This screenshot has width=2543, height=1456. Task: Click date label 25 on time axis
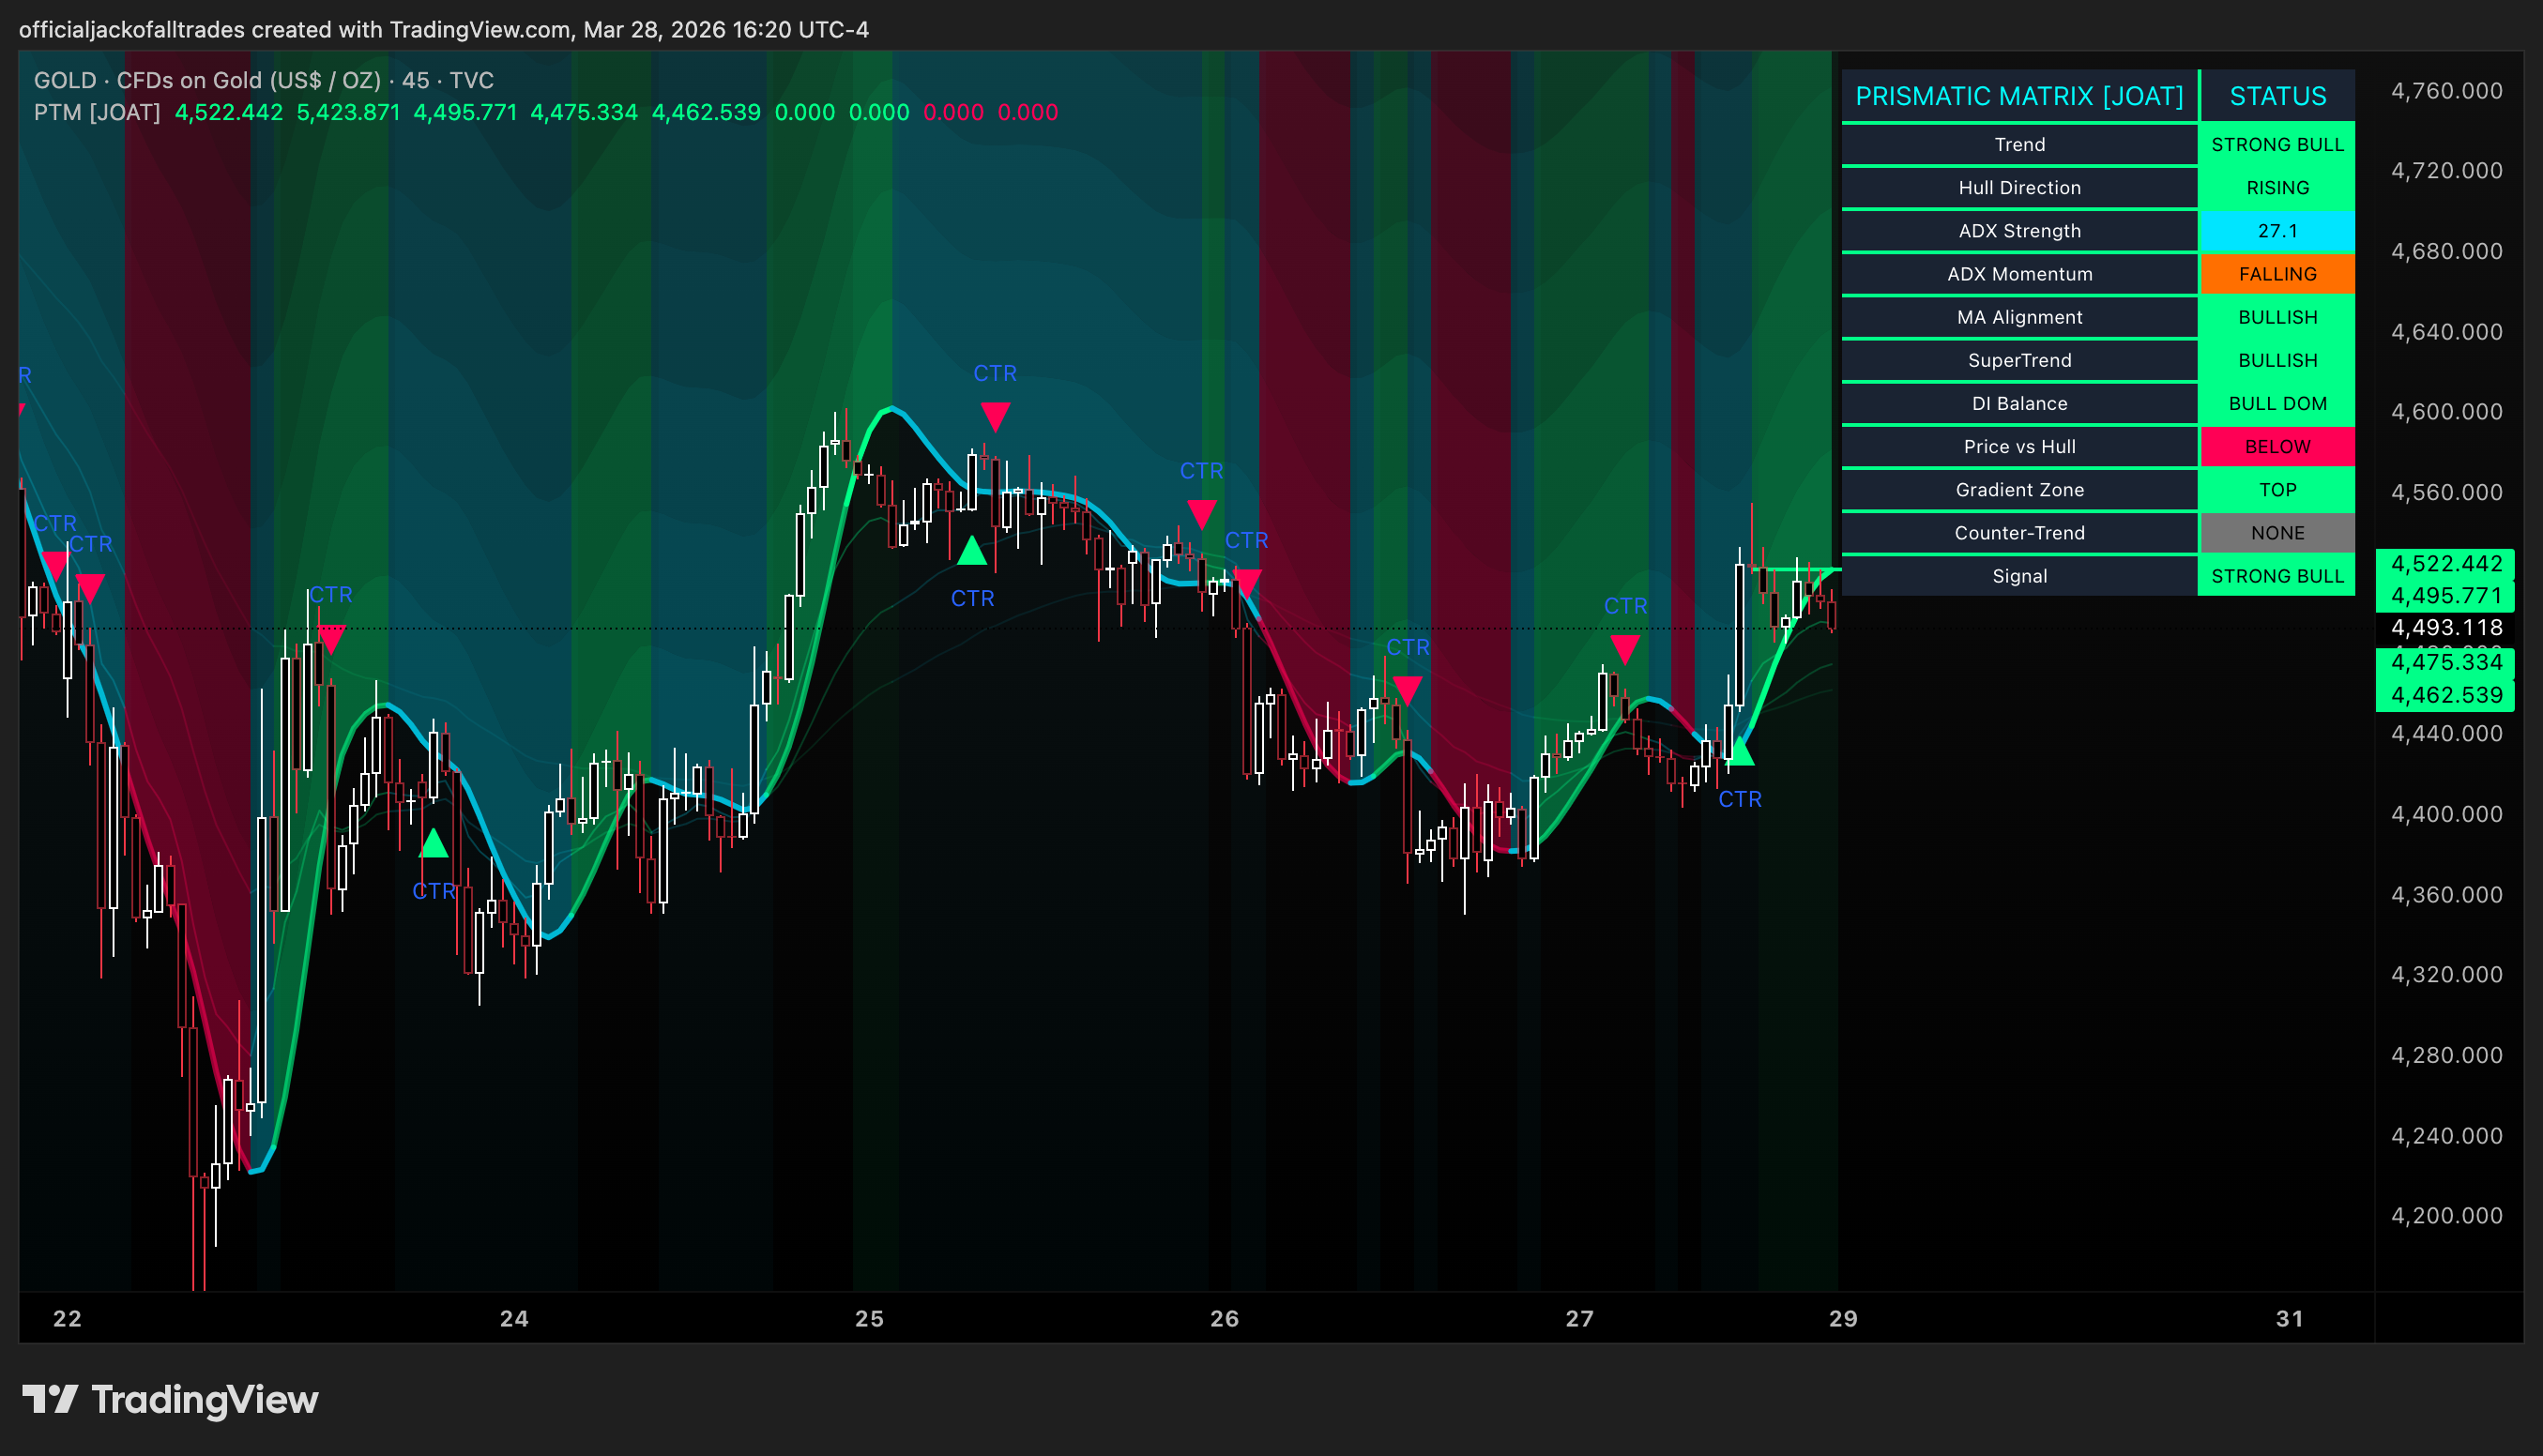[869, 1319]
